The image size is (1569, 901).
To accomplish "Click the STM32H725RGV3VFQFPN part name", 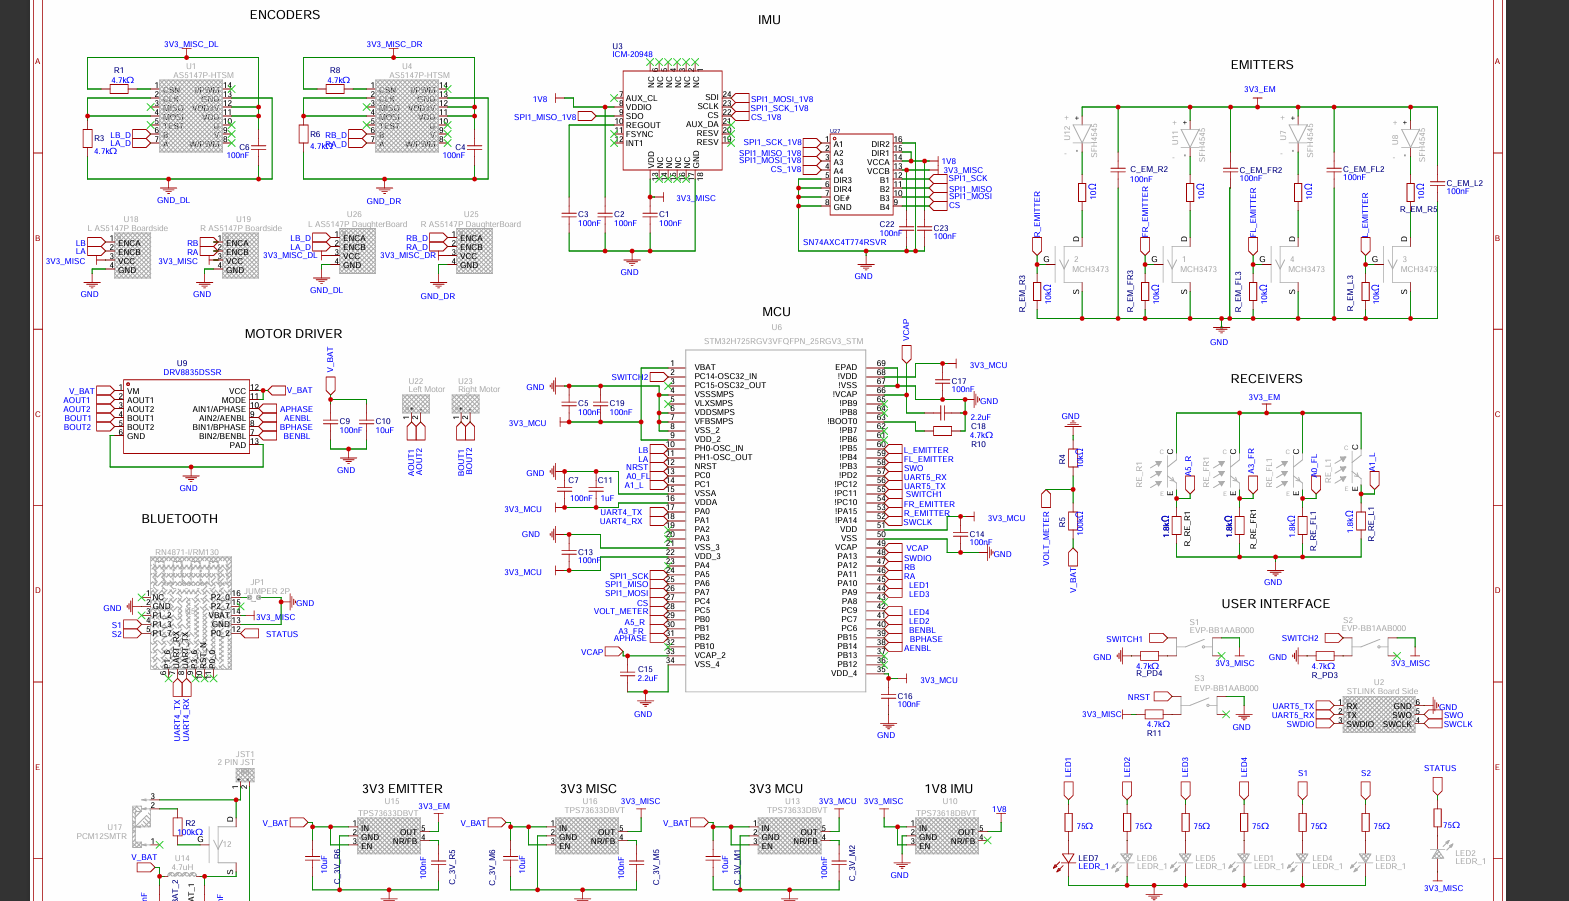I will click(x=783, y=341).
